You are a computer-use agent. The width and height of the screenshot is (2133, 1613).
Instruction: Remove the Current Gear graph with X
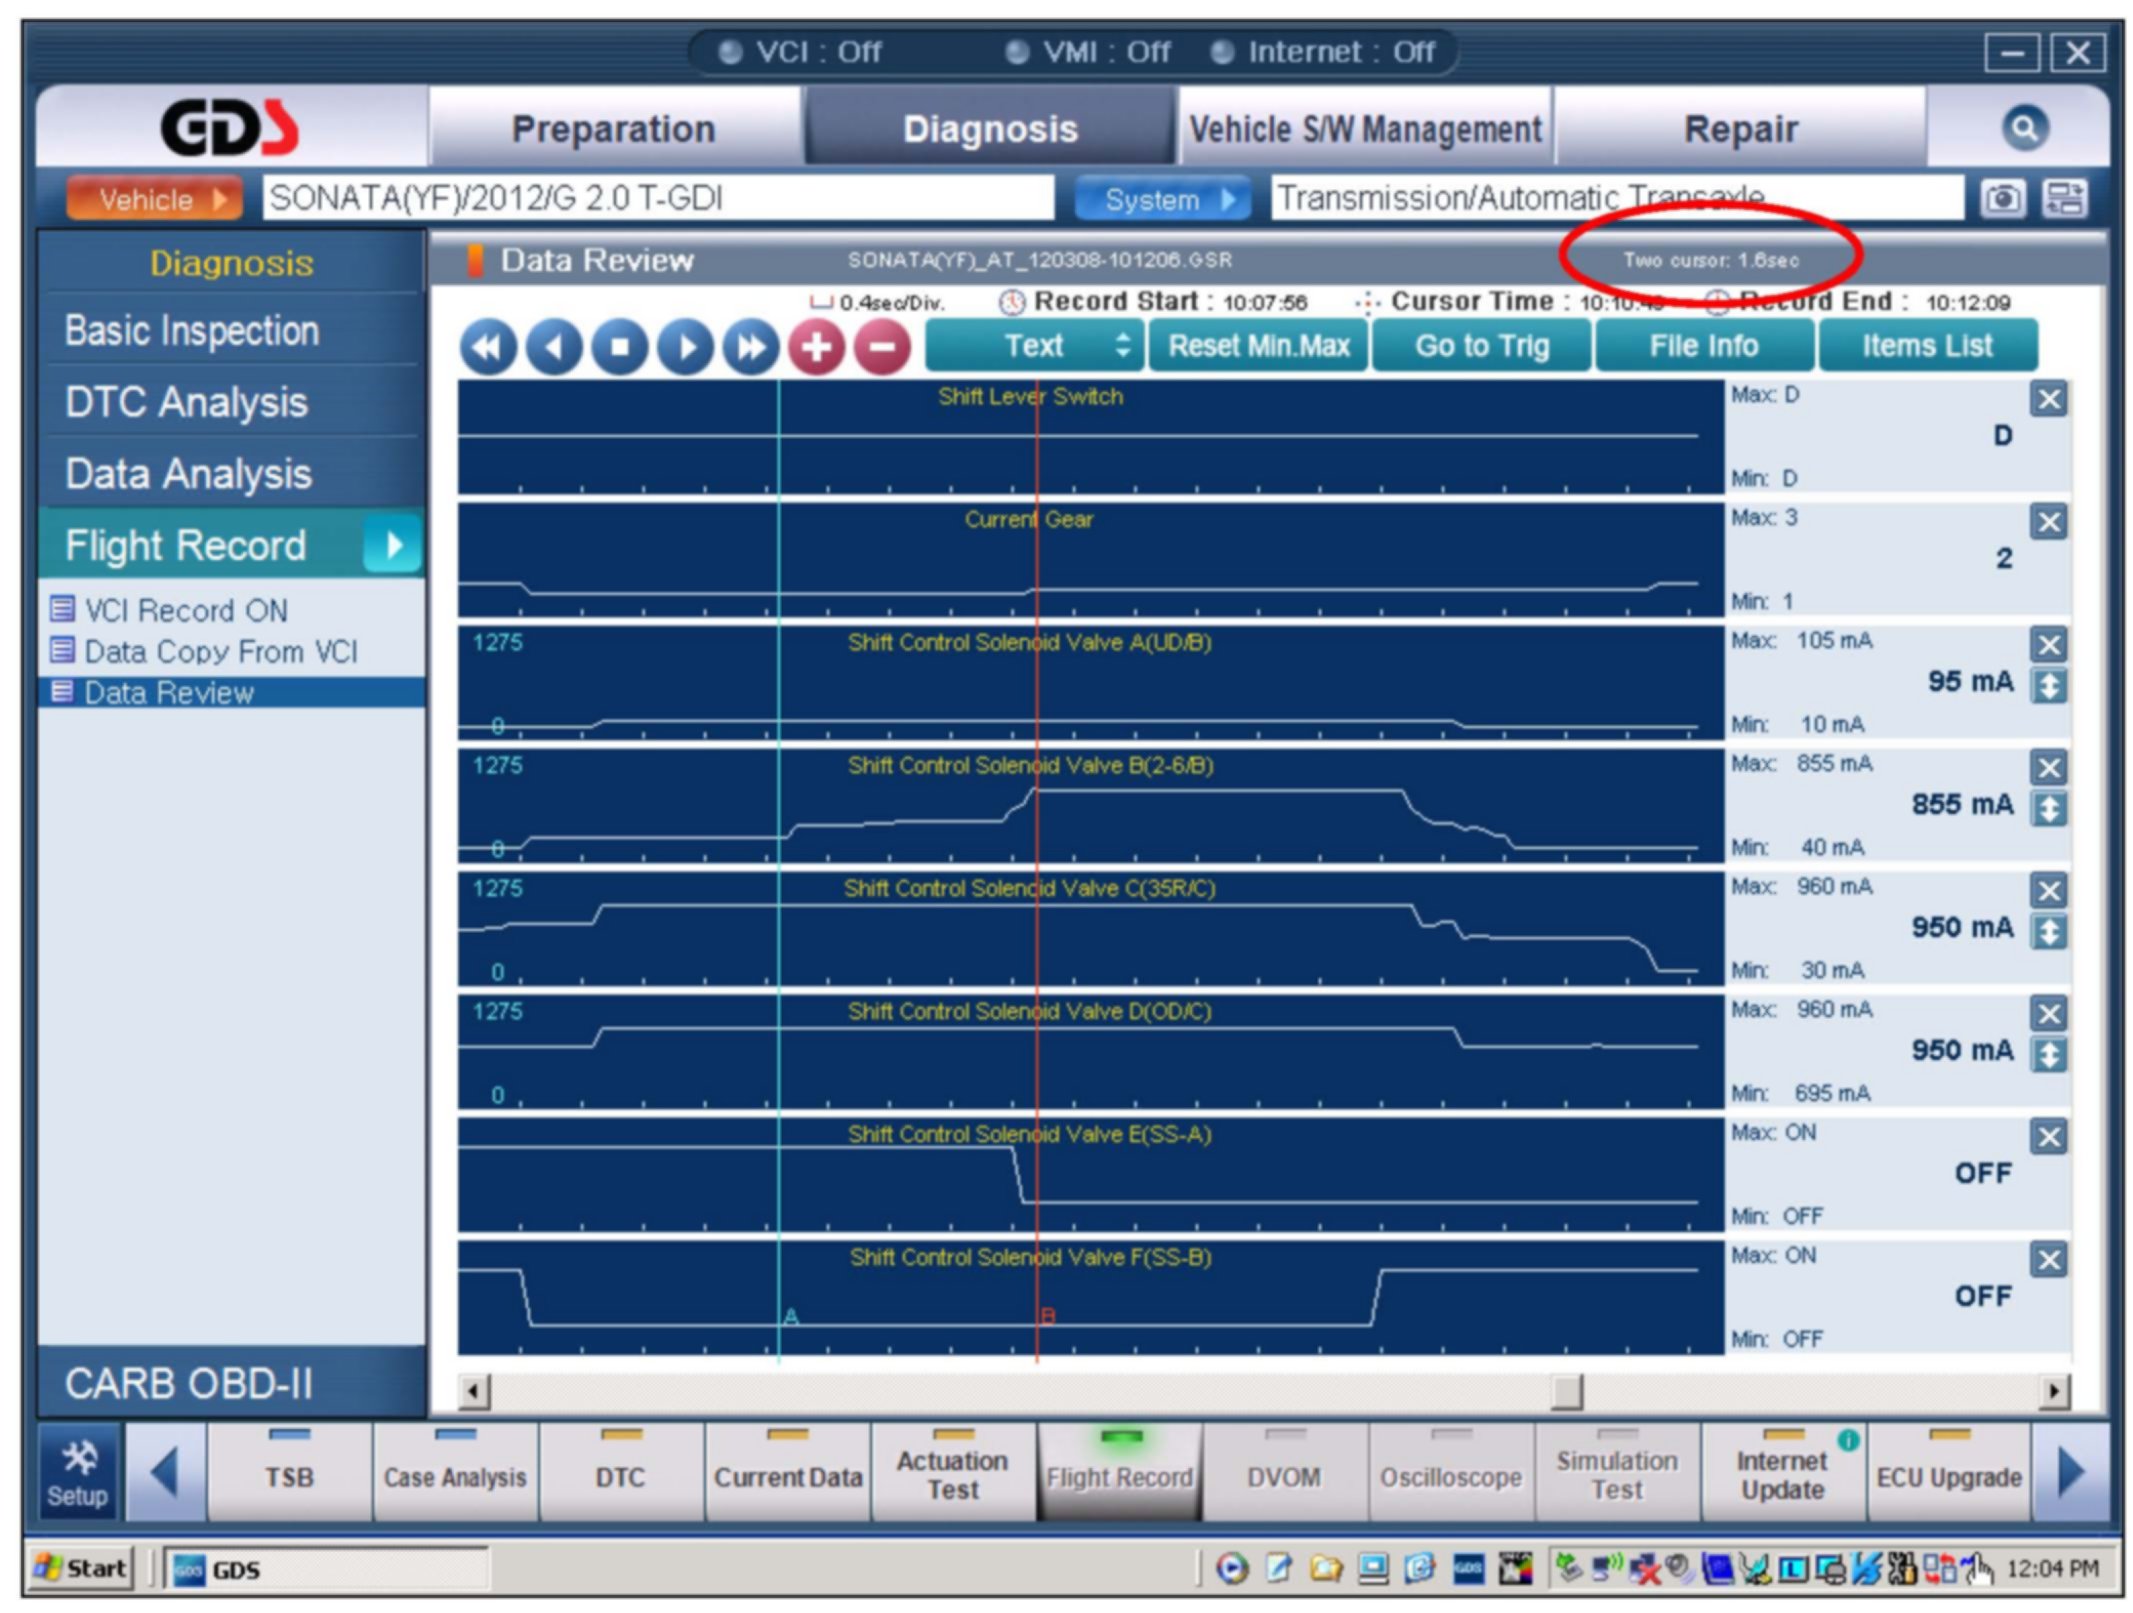[x=2049, y=522]
